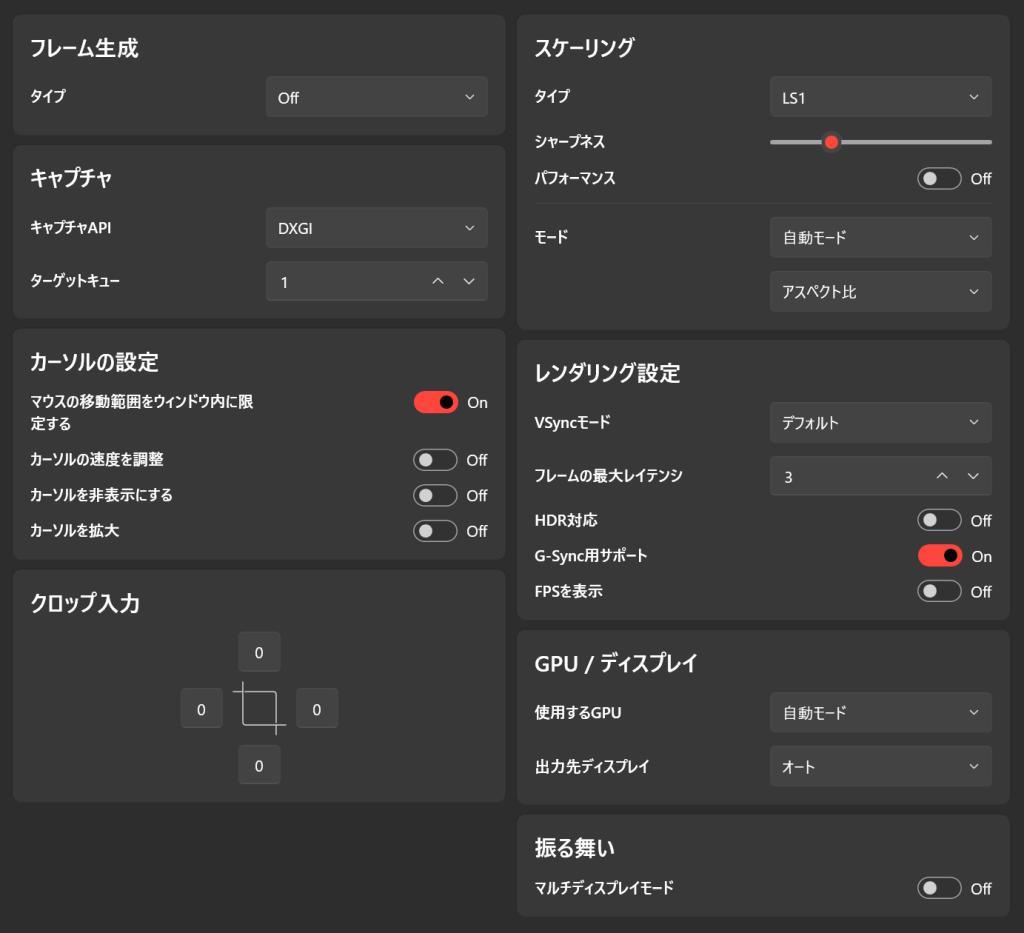Click the top crop input field
This screenshot has width=1024, height=933.
[x=259, y=653]
